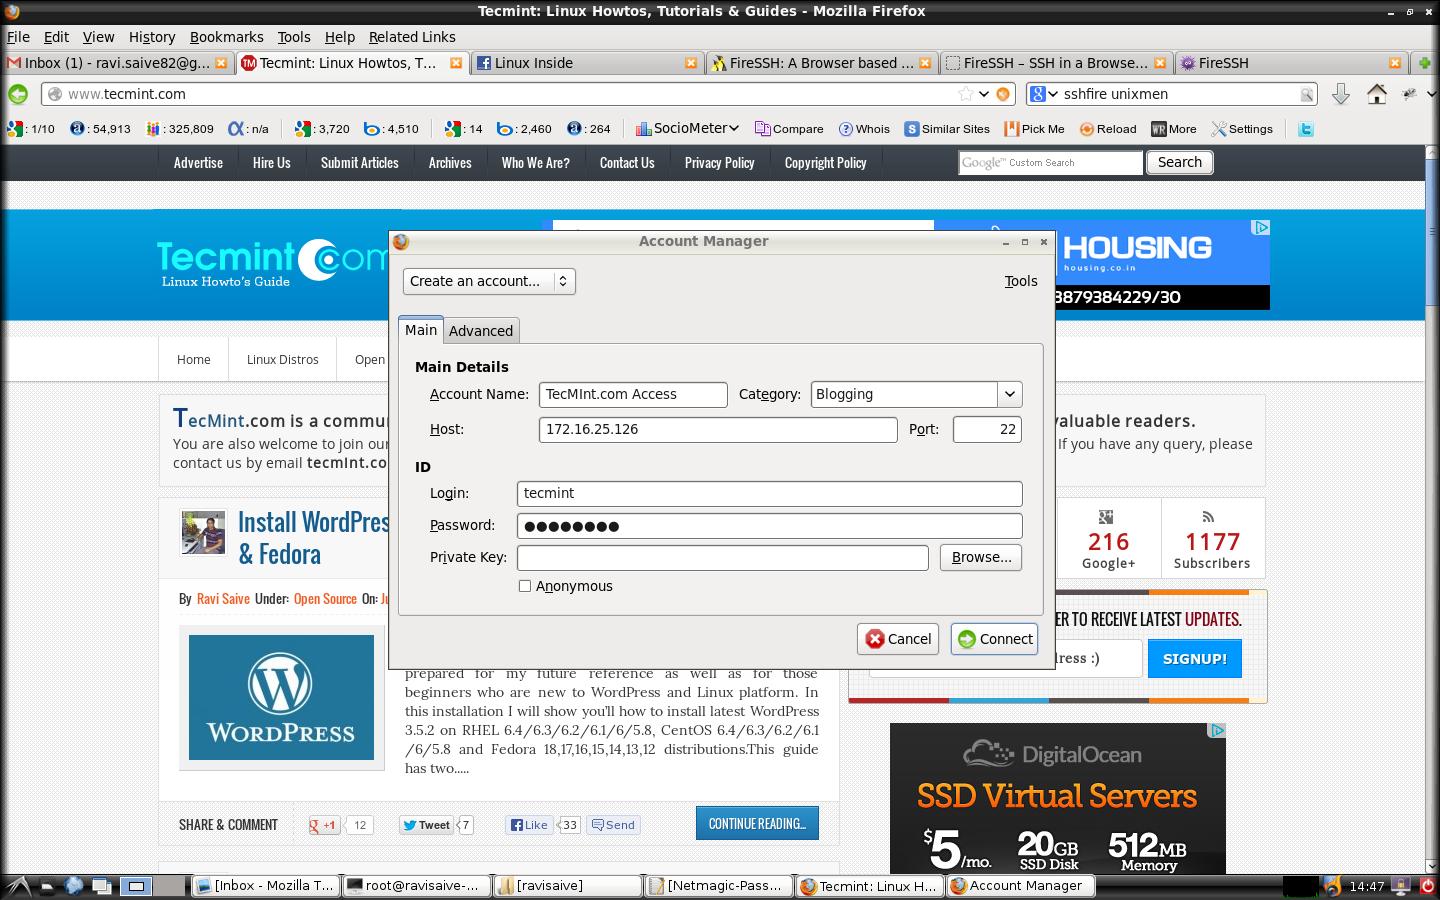Screen dimensions: 1440x900
Task: Open the Archives nav link
Action: click(450, 162)
